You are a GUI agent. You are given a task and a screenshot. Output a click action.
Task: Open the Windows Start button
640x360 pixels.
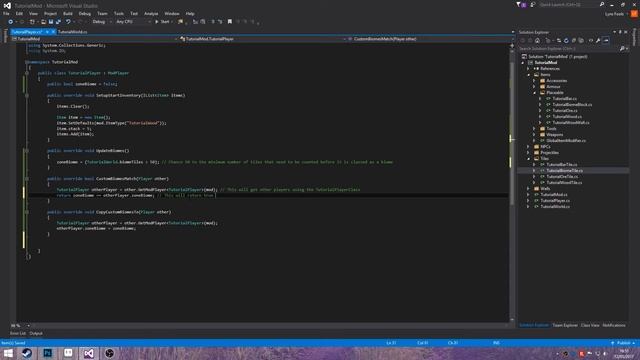[x=8, y=353]
